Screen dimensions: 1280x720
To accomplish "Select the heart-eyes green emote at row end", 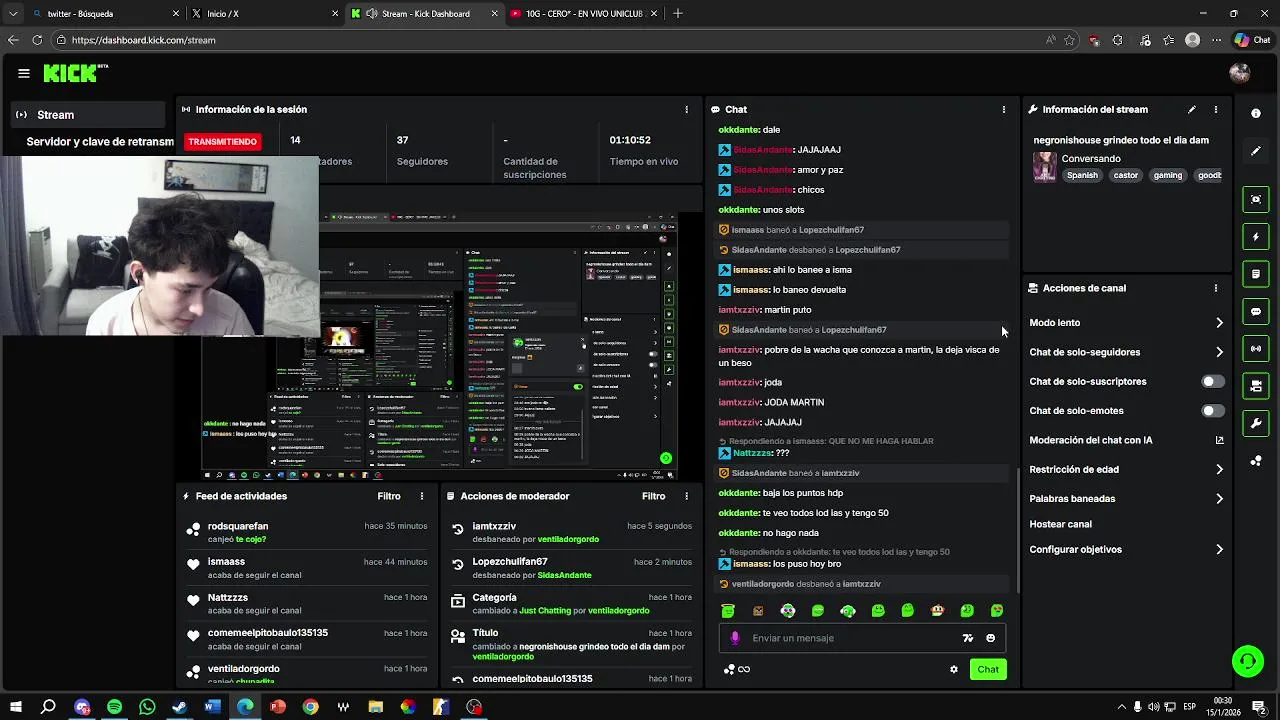I will (x=997, y=610).
